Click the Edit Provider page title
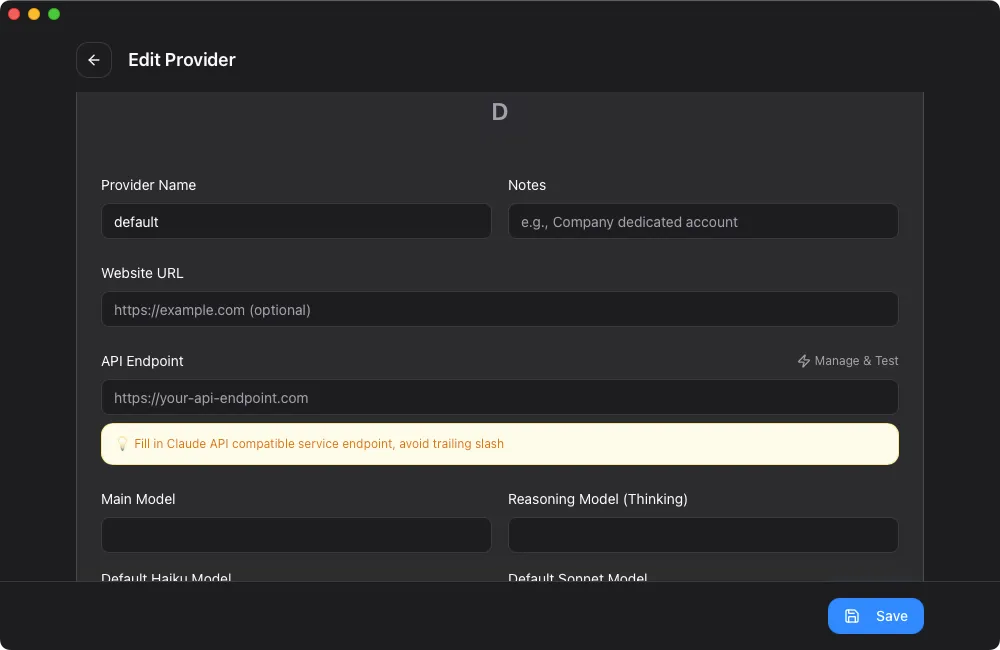This screenshot has width=1000, height=650. (x=182, y=60)
